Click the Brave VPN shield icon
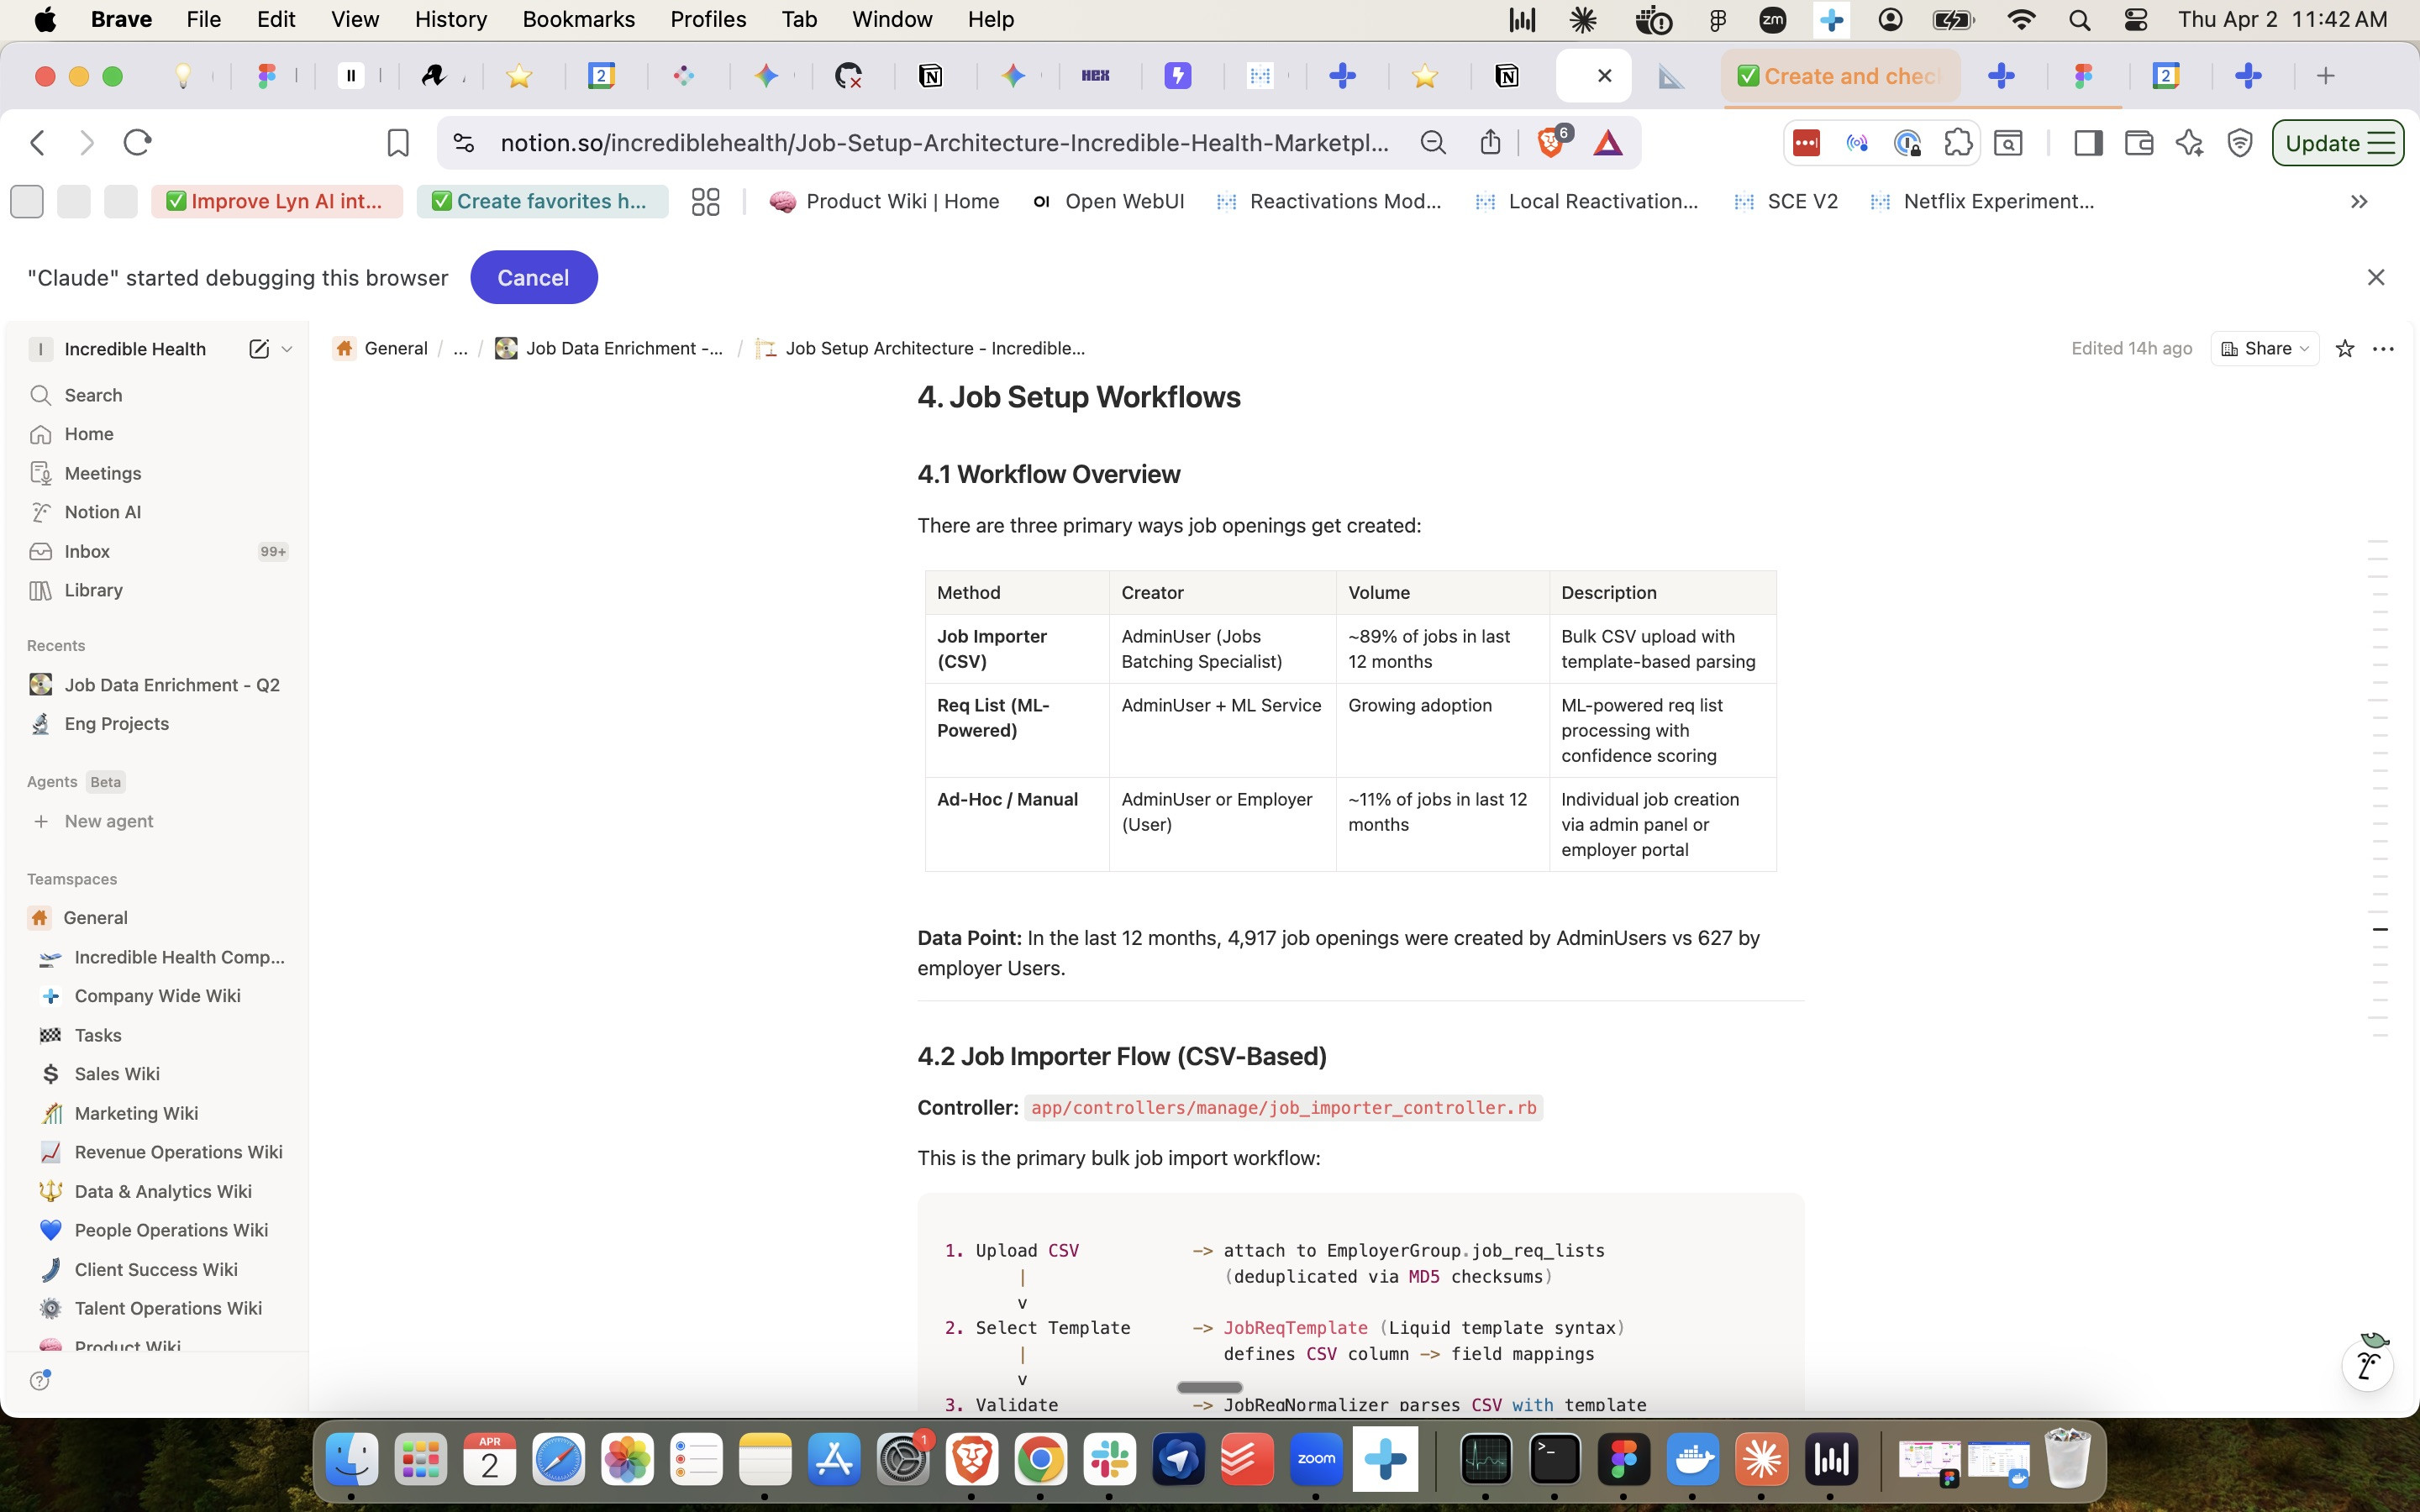 (2240, 143)
